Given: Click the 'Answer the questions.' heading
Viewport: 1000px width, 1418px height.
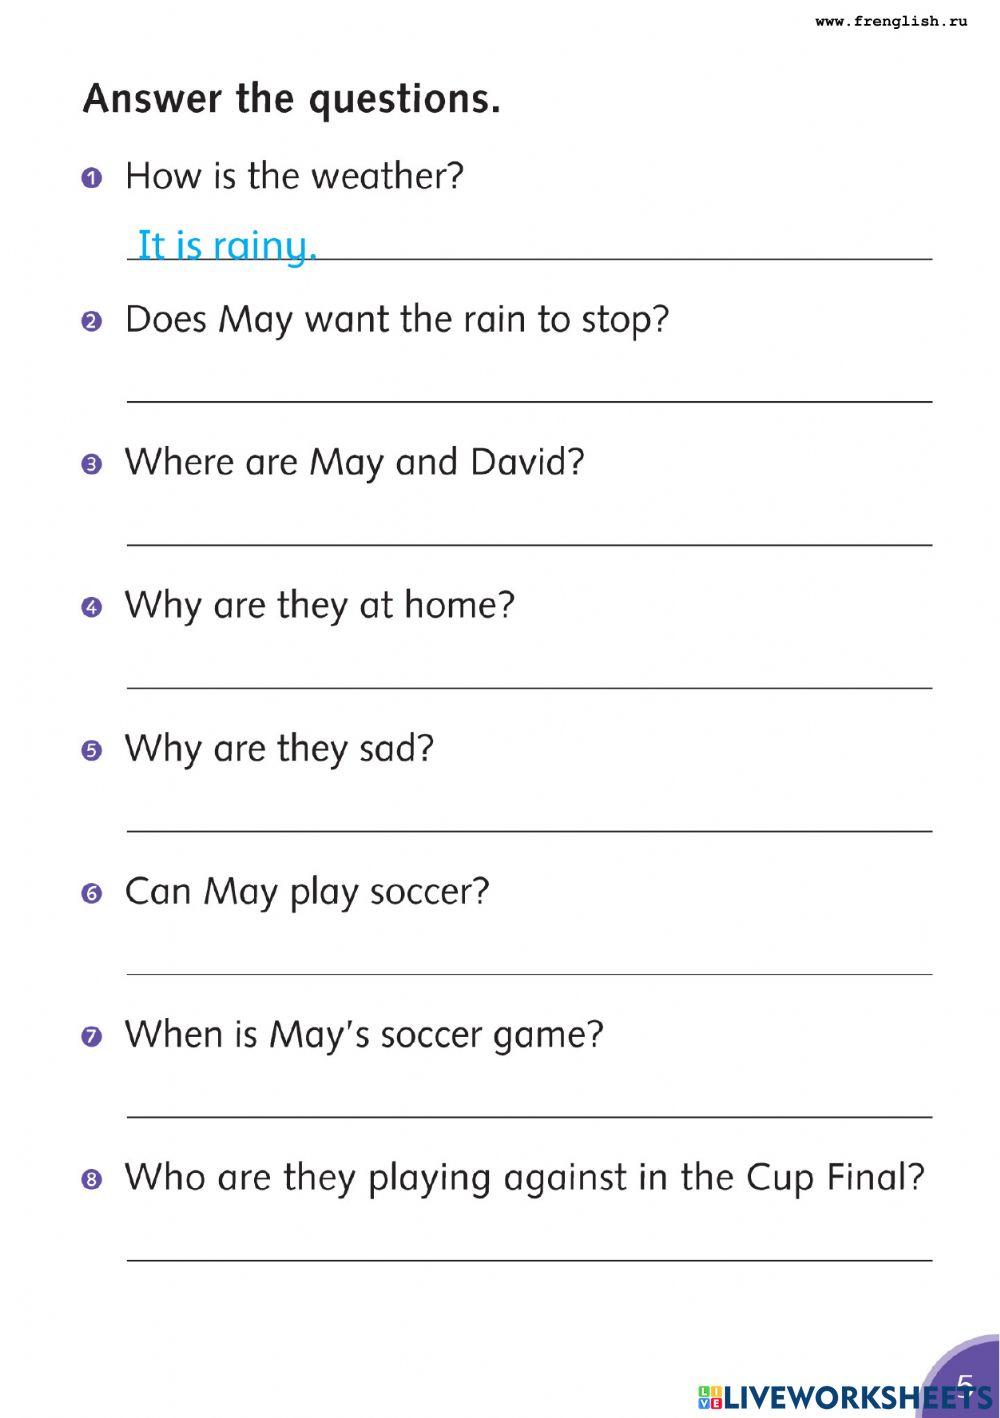Looking at the screenshot, I should point(291,99).
